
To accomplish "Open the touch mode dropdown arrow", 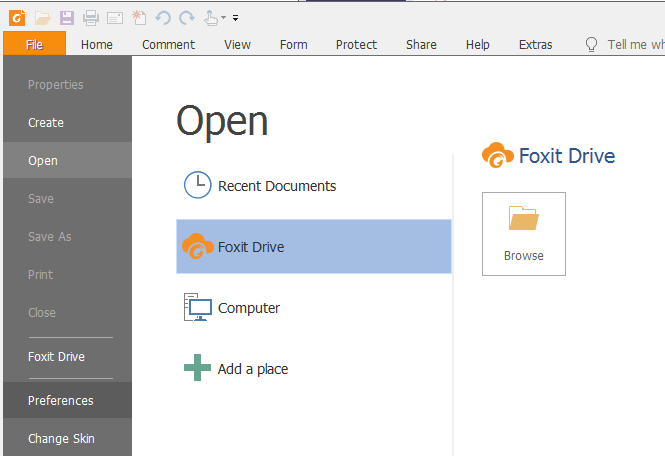I will coord(223,18).
